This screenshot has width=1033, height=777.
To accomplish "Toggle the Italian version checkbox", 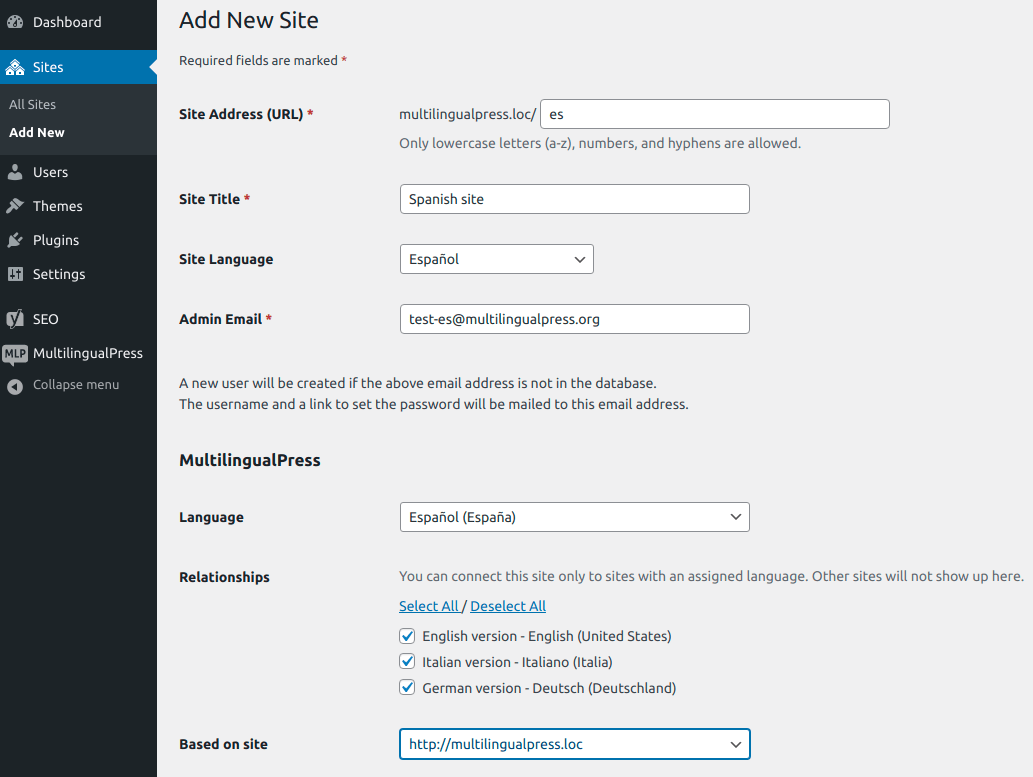I will pos(407,661).
